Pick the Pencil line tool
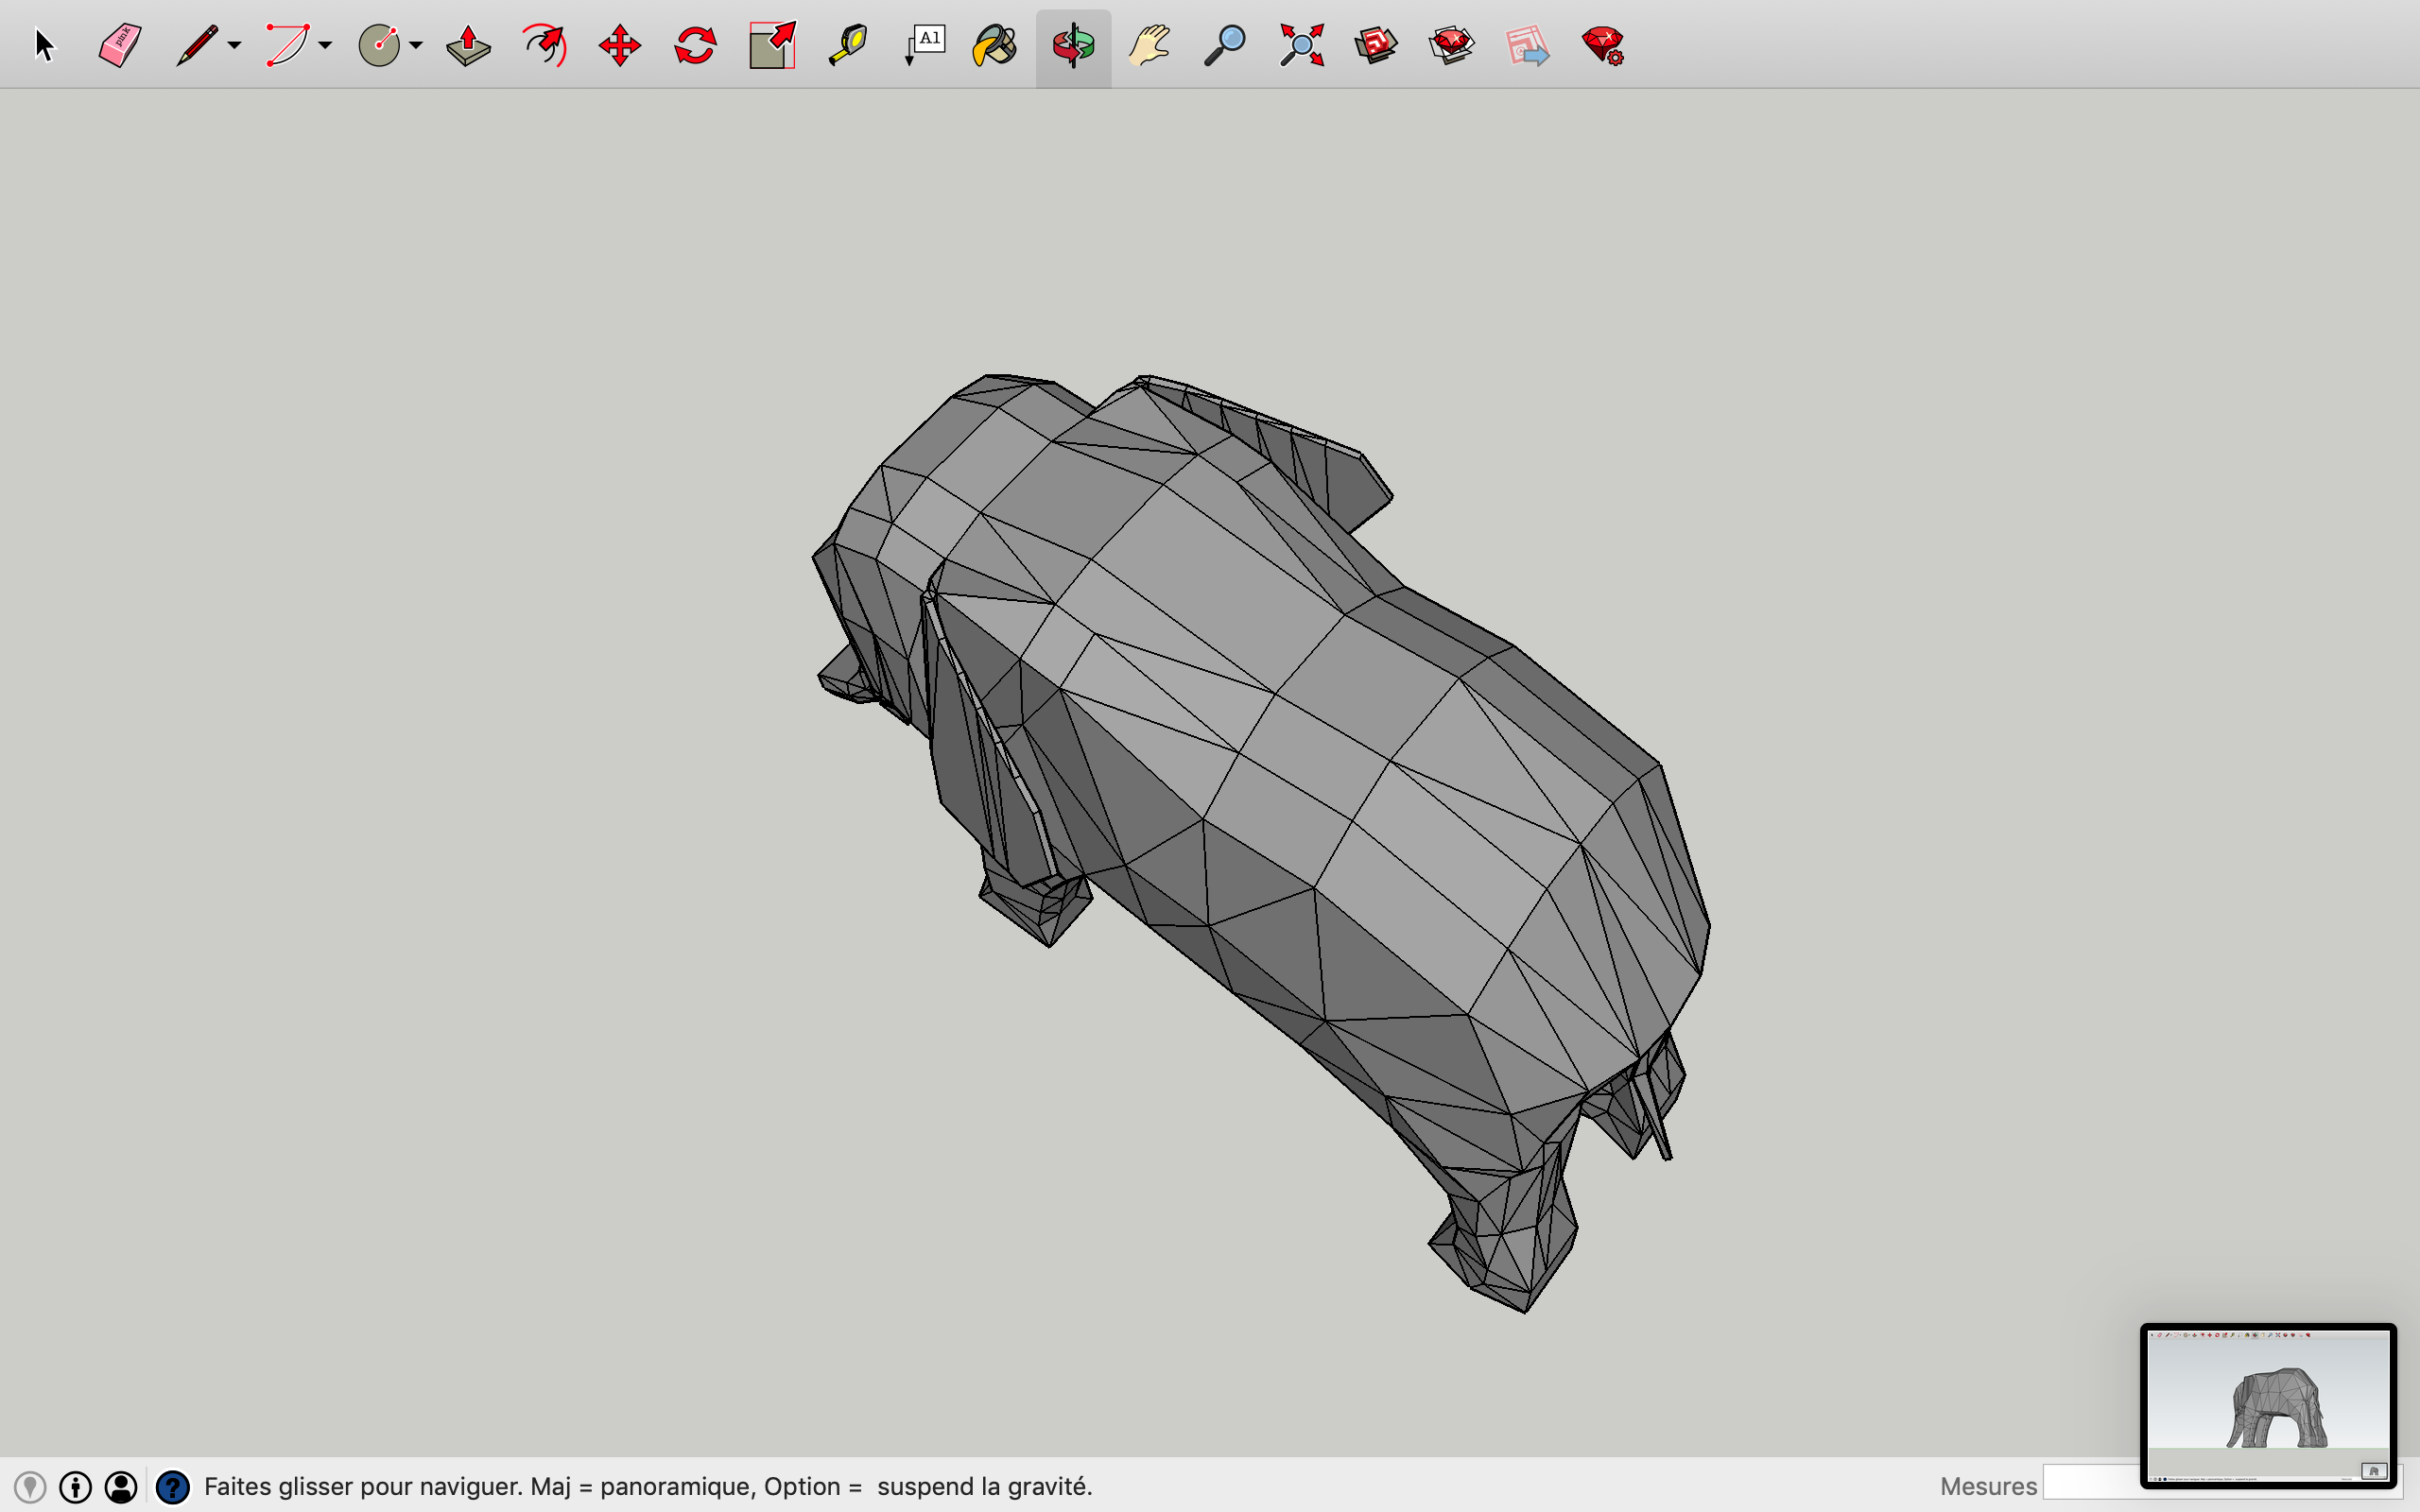The image size is (2420, 1512). click(196, 46)
